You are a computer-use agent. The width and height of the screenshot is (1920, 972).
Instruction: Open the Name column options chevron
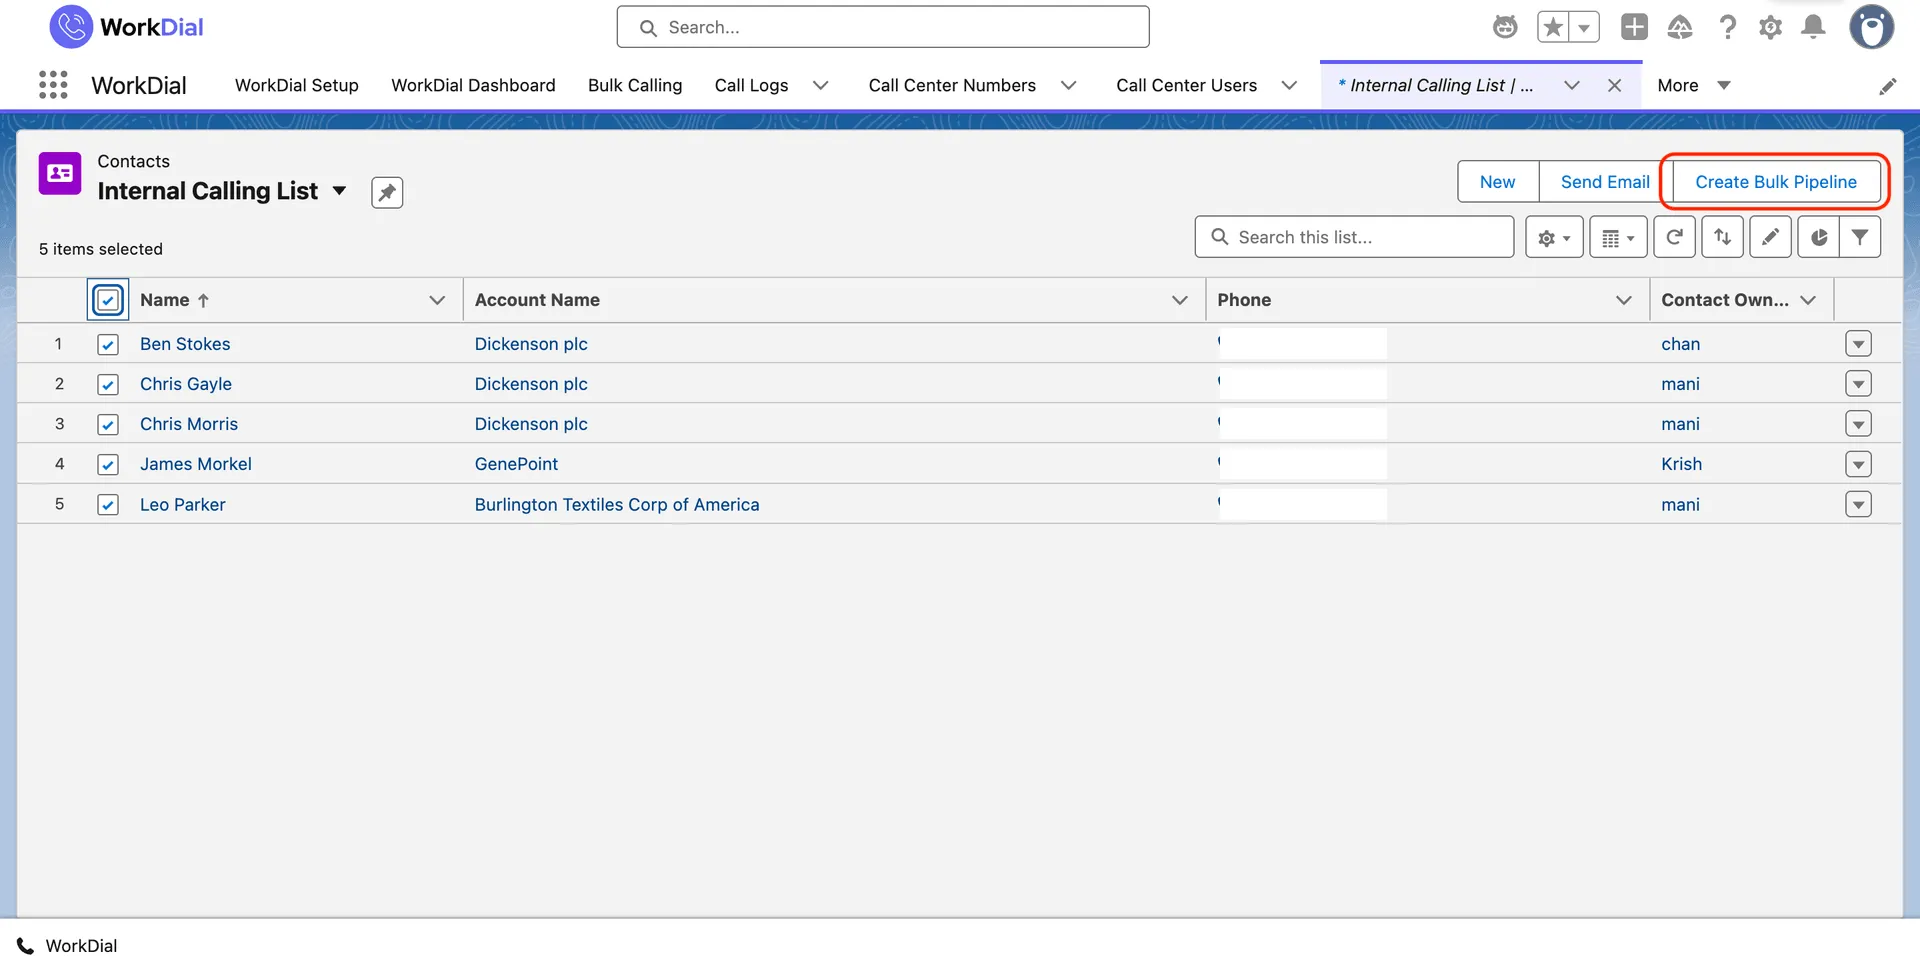point(437,300)
